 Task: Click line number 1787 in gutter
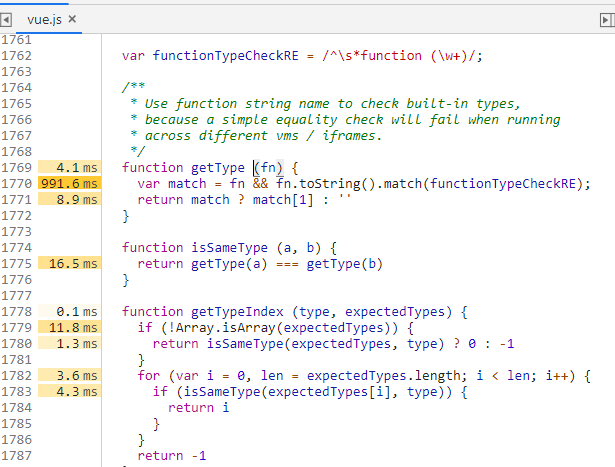16,456
